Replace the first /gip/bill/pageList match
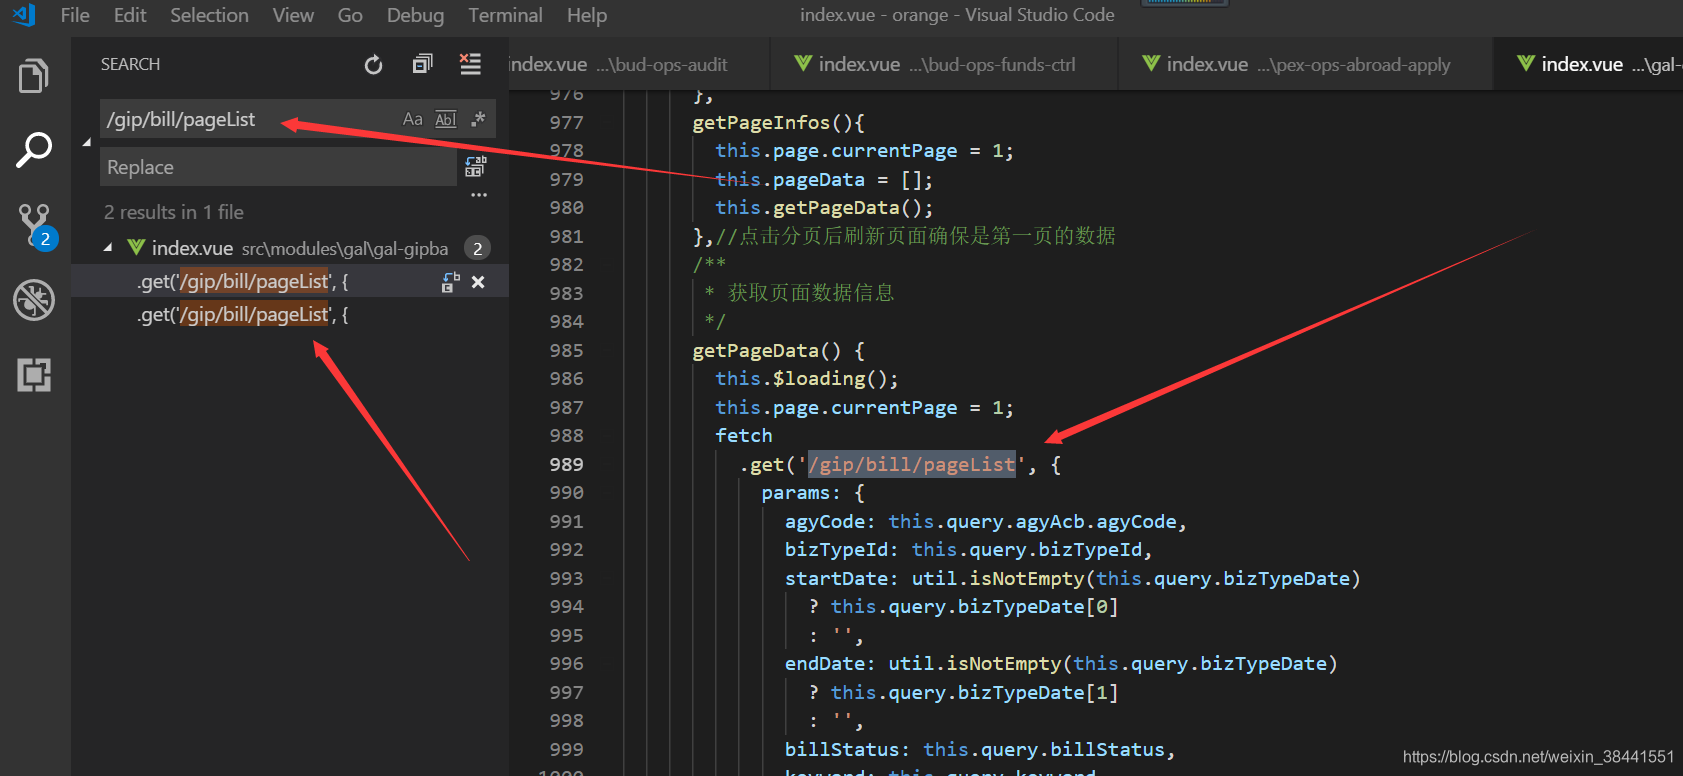 tap(450, 282)
